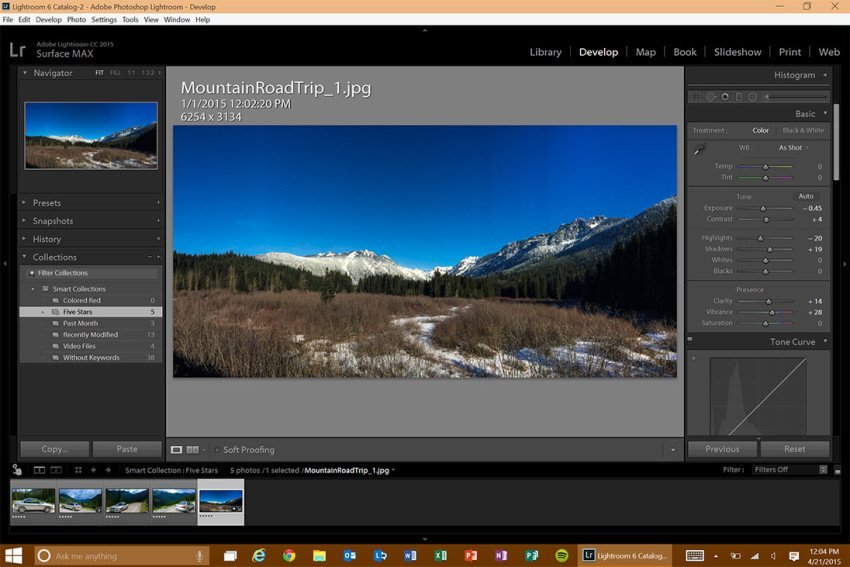Open the Print module
The image size is (850, 567).
pyautogui.click(x=790, y=52)
